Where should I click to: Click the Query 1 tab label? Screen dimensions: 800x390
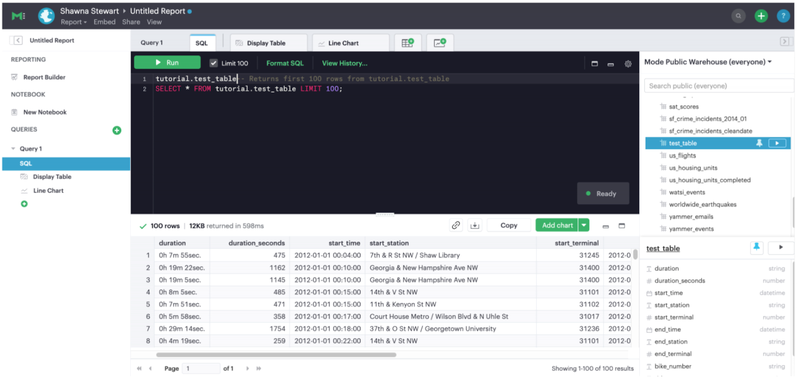pyautogui.click(x=152, y=43)
